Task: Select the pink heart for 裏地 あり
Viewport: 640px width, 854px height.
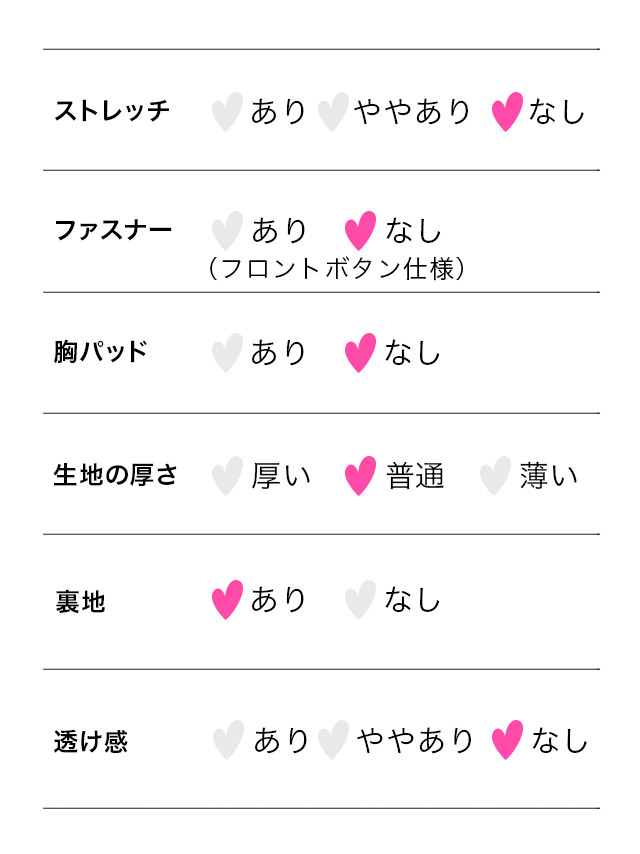Action: coord(227,600)
